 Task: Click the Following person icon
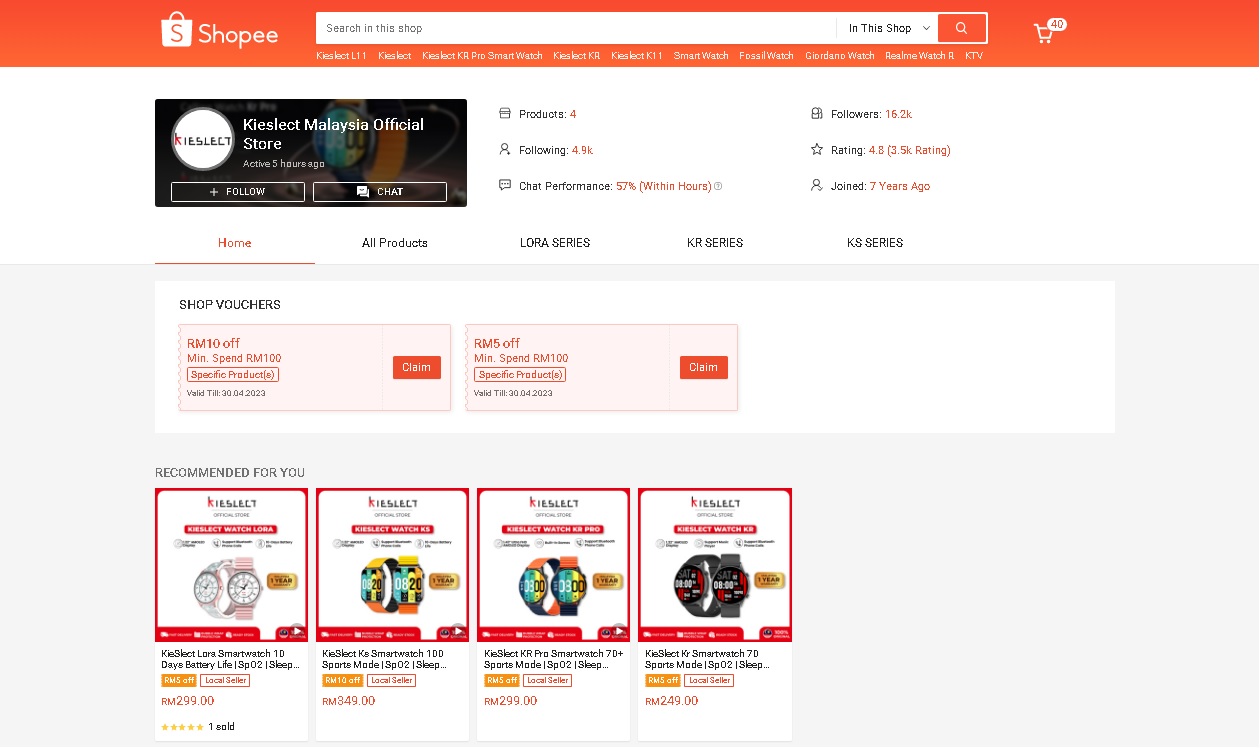click(x=505, y=150)
